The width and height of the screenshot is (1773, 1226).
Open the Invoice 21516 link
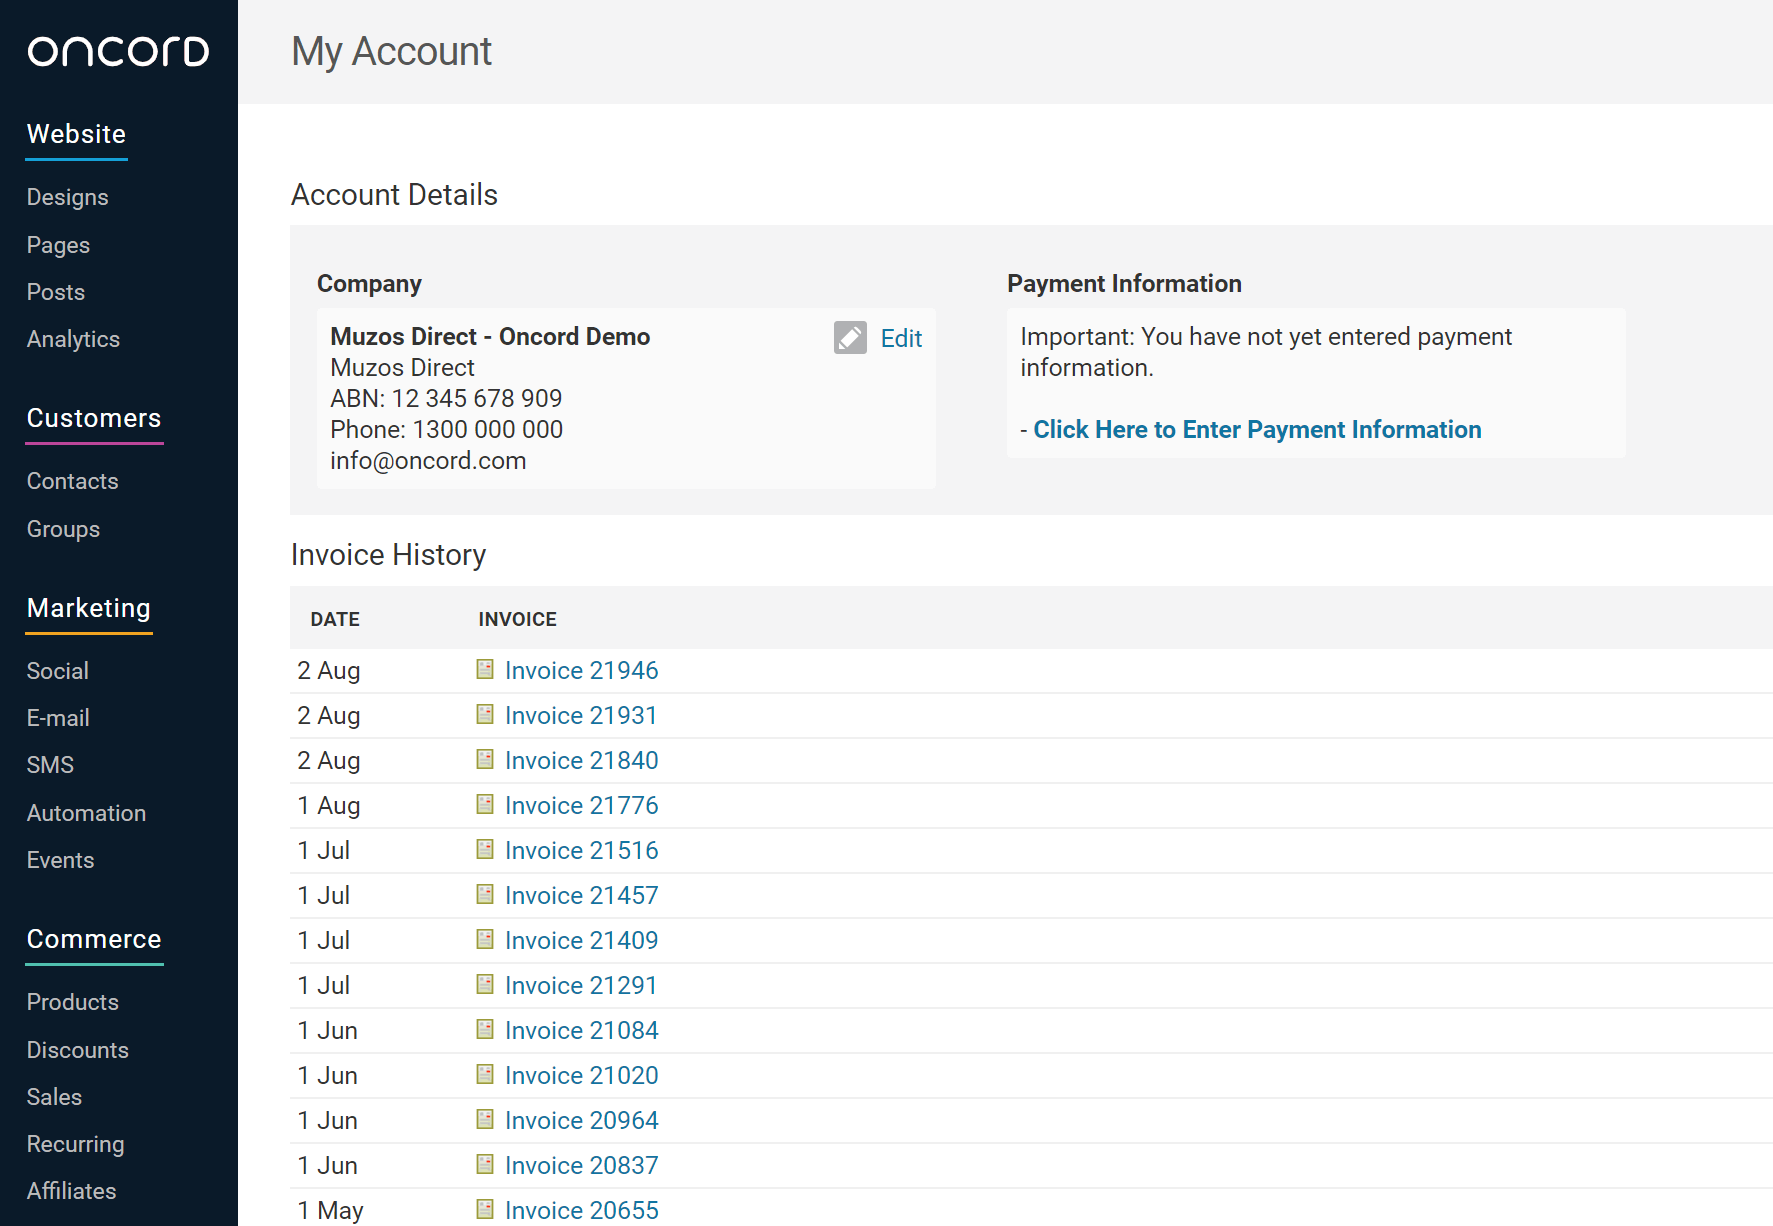[x=581, y=850]
